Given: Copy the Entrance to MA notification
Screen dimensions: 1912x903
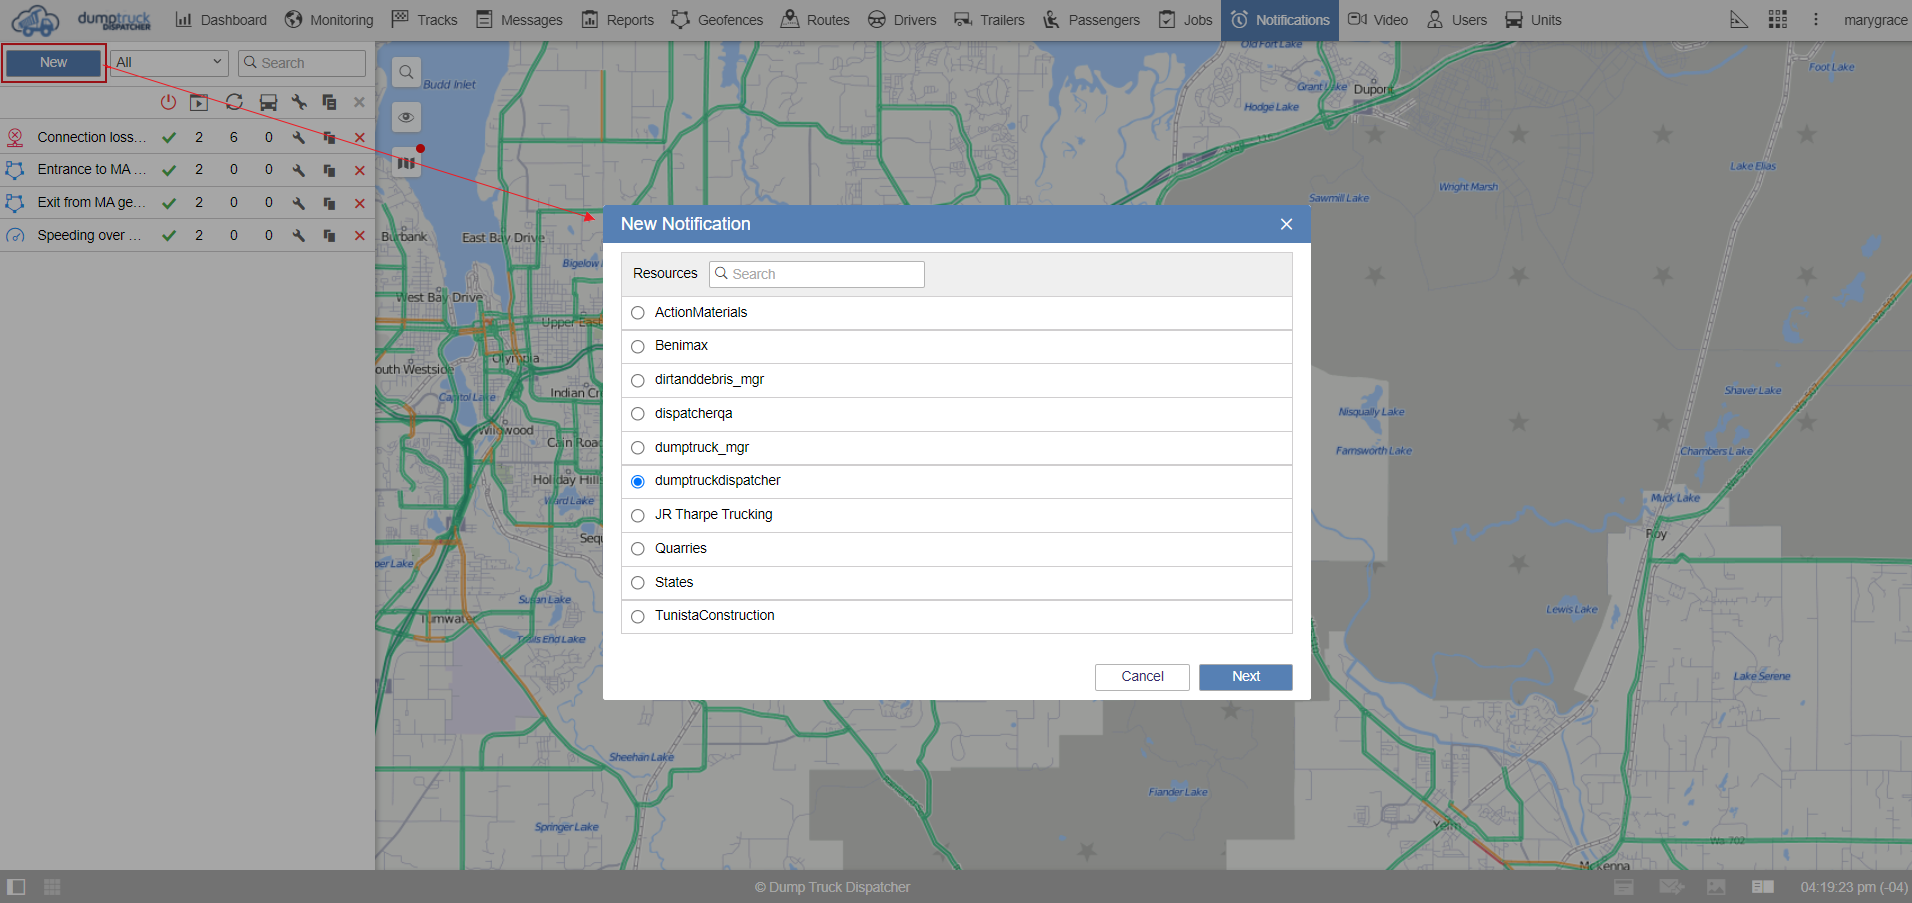Looking at the screenshot, I should 329,171.
